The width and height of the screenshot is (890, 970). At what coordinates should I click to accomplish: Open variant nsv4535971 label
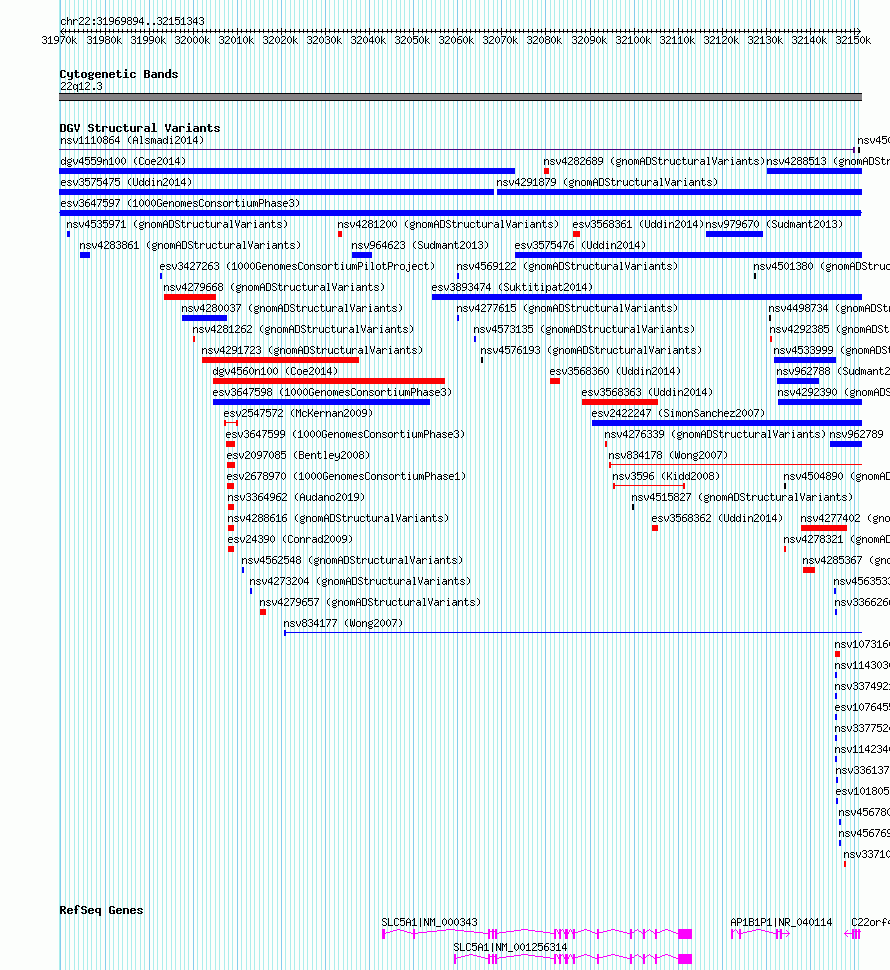point(178,225)
